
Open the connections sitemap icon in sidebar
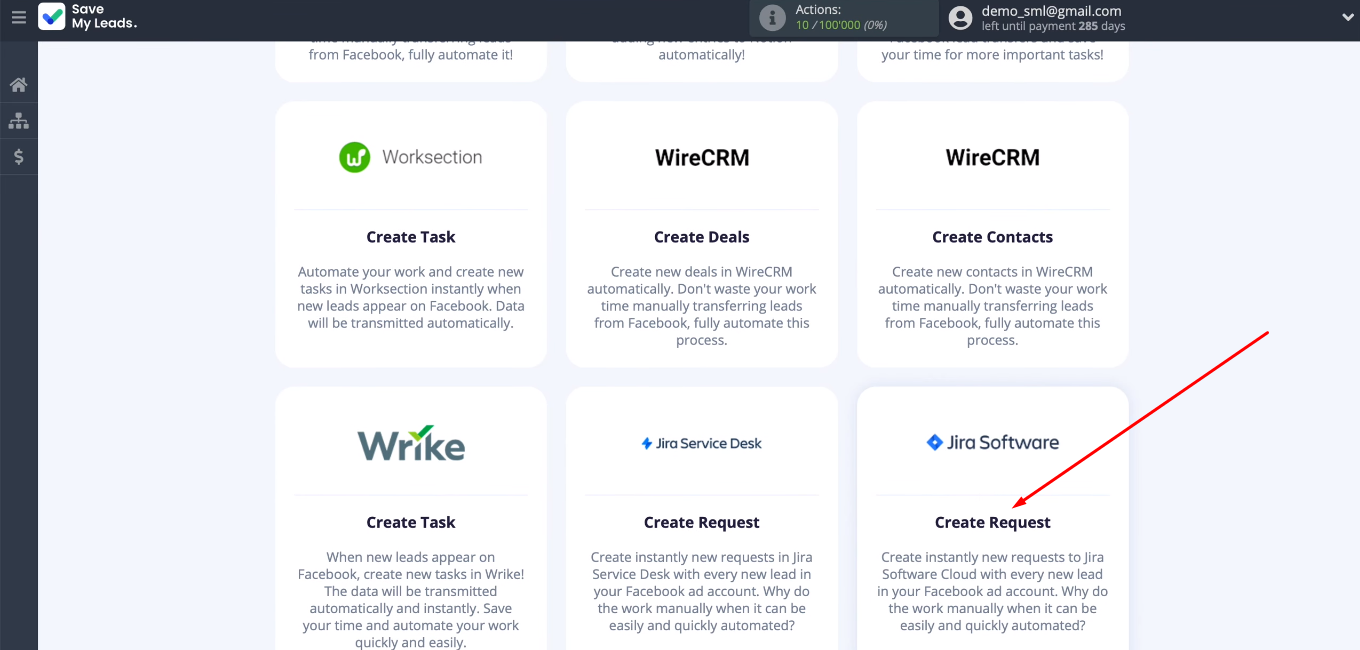(18, 121)
